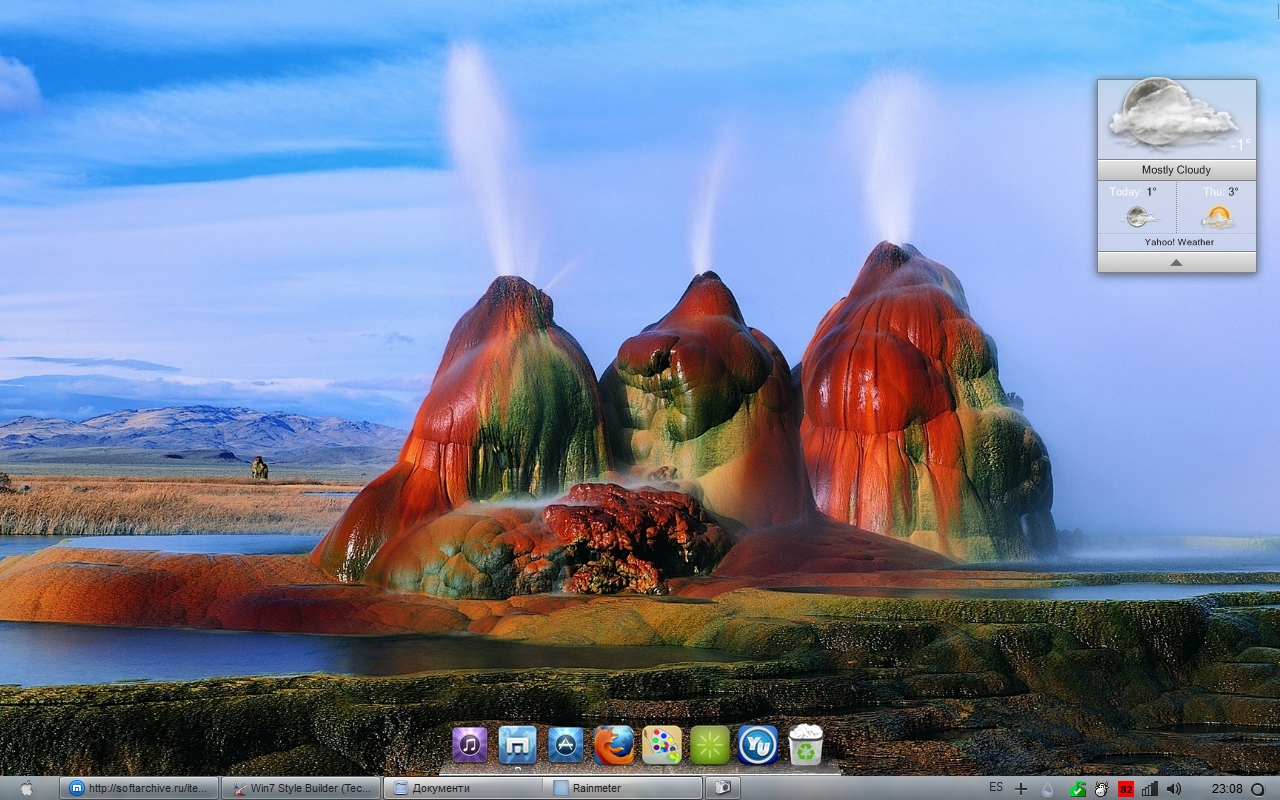This screenshot has height=800, width=1280.
Task: Click the camera taskbar button
Action: (x=723, y=788)
